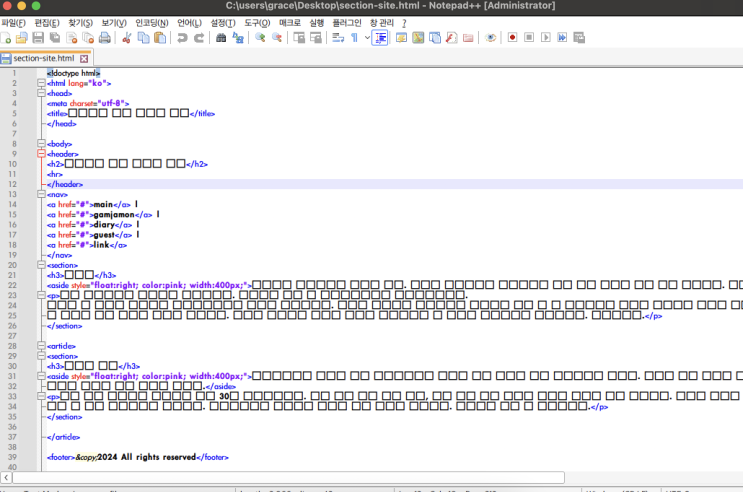Toggle synchronize horizontal scrolling
The width and height of the screenshot is (743, 492).
coord(316,38)
